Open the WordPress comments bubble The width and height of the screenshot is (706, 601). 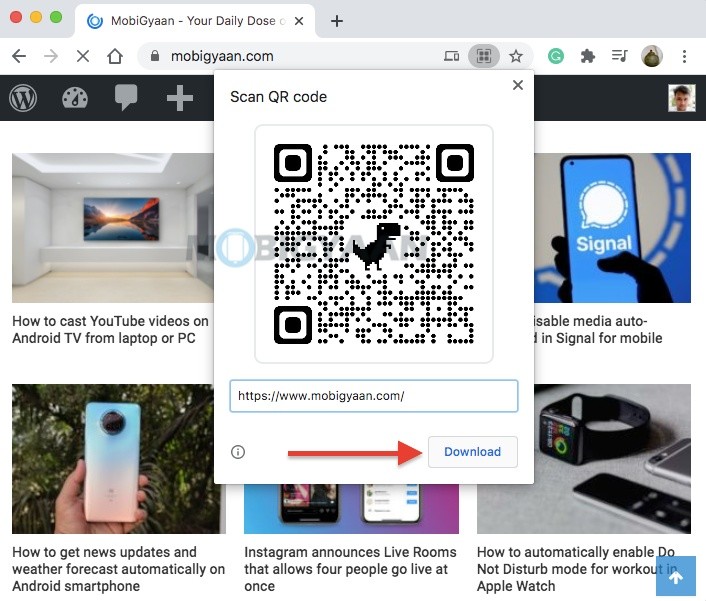pyautogui.click(x=126, y=98)
